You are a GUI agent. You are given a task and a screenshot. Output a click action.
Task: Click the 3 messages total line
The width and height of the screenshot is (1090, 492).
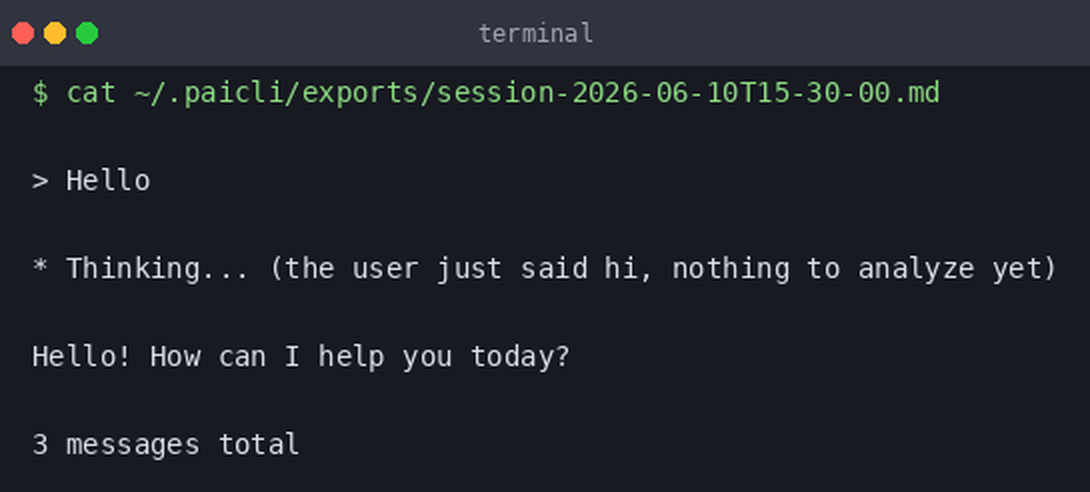pyautogui.click(x=165, y=445)
